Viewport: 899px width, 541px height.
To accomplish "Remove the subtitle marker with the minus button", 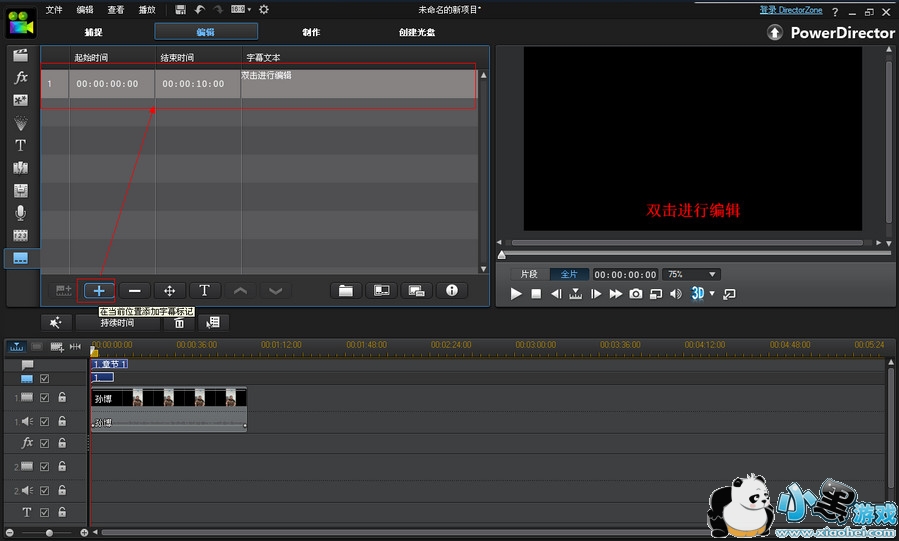I will [x=134, y=290].
